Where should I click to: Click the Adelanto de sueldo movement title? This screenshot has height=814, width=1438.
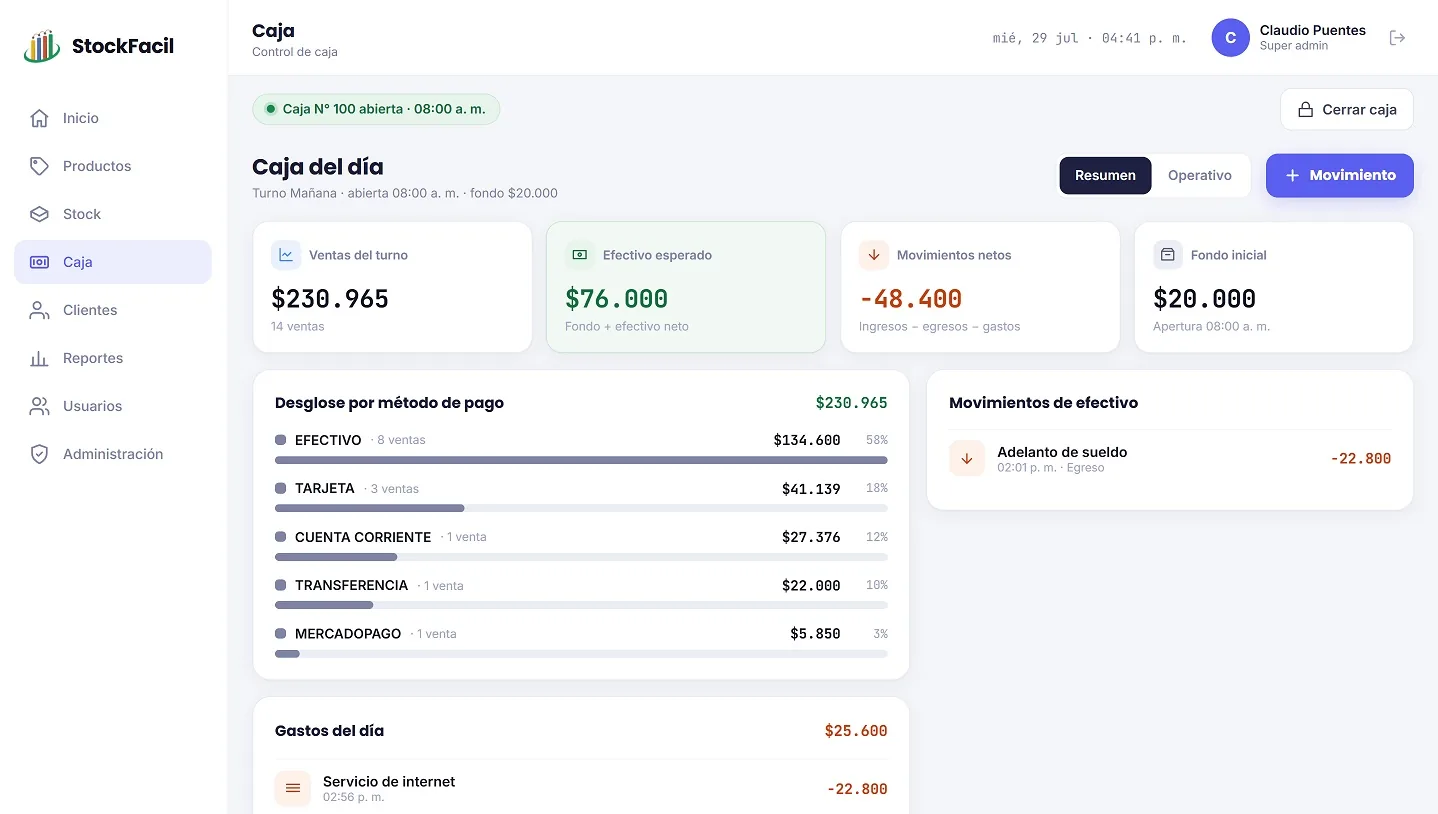1062,452
